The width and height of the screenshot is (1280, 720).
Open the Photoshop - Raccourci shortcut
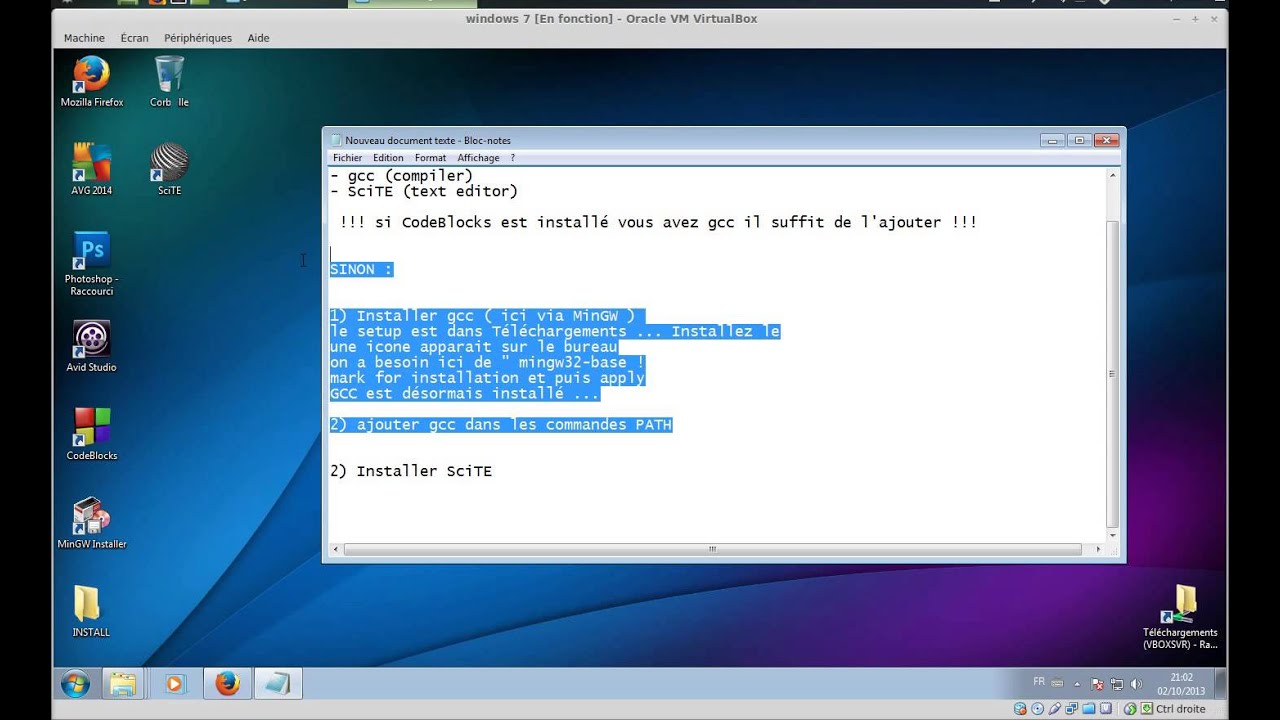[91, 264]
